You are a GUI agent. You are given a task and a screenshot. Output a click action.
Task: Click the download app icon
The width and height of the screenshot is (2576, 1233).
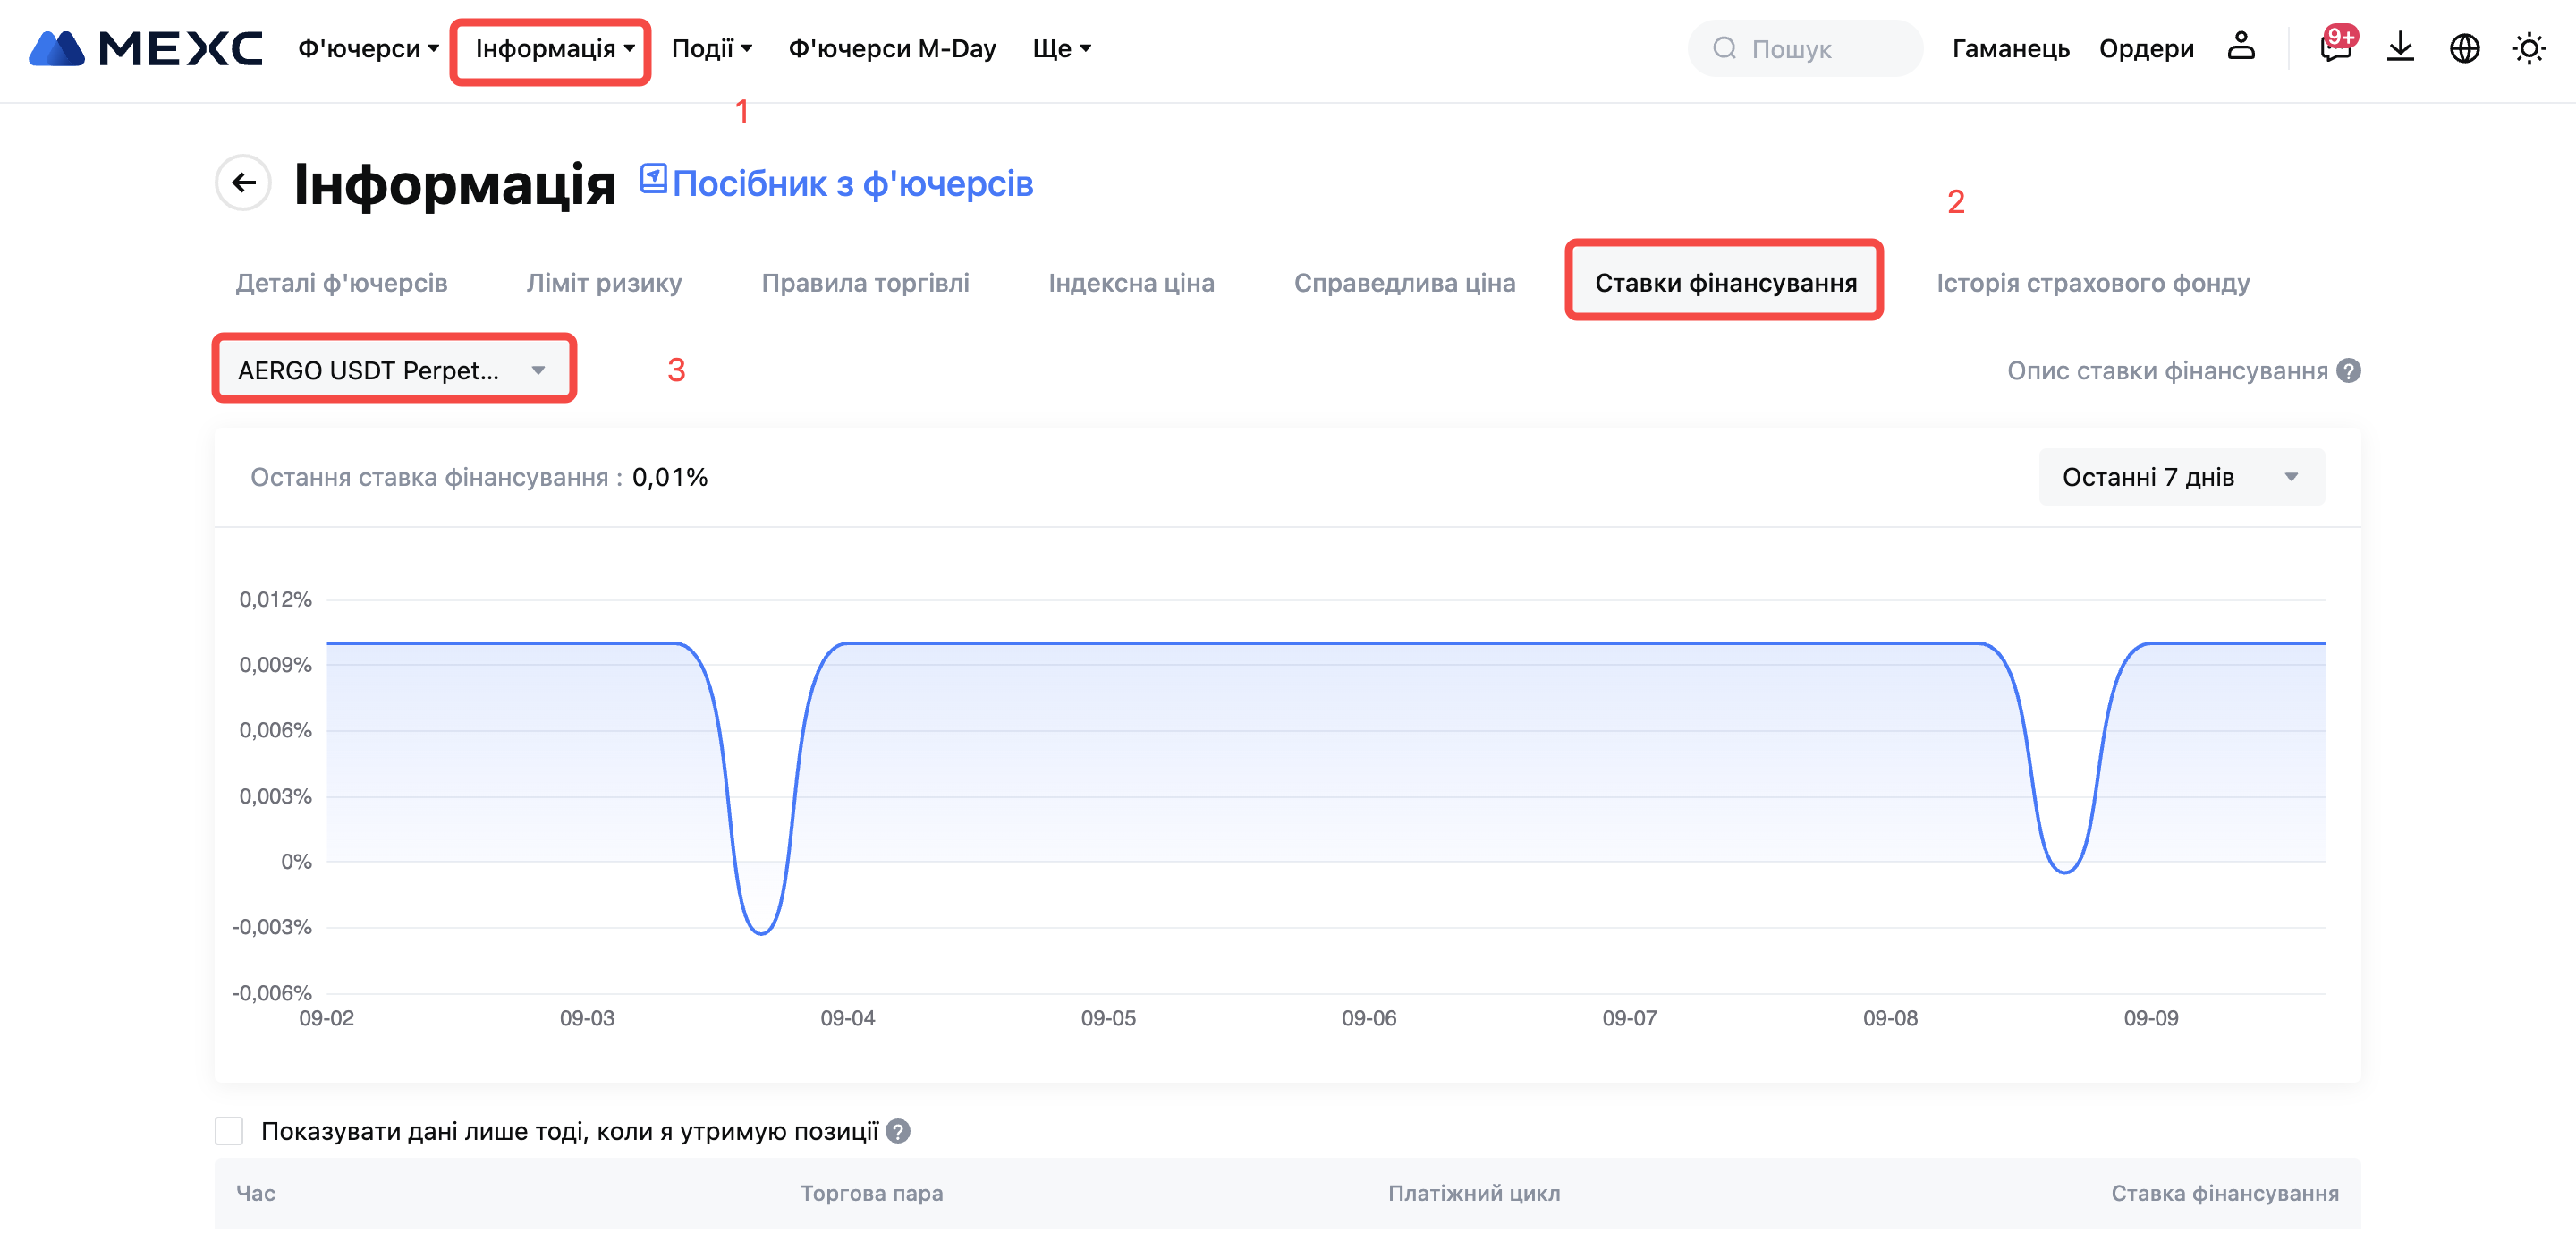click(x=2400, y=47)
